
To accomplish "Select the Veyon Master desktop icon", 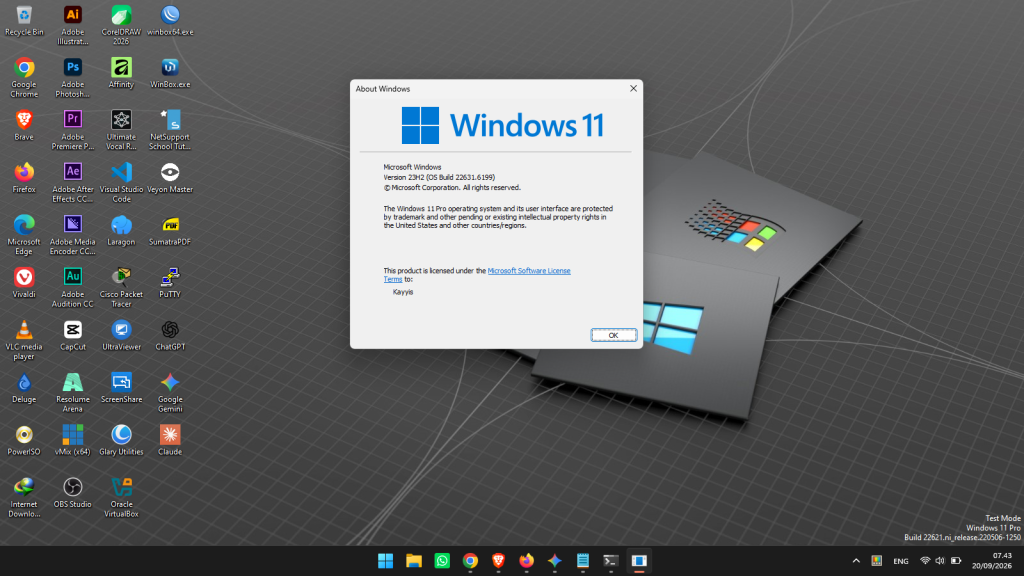I will point(170,178).
